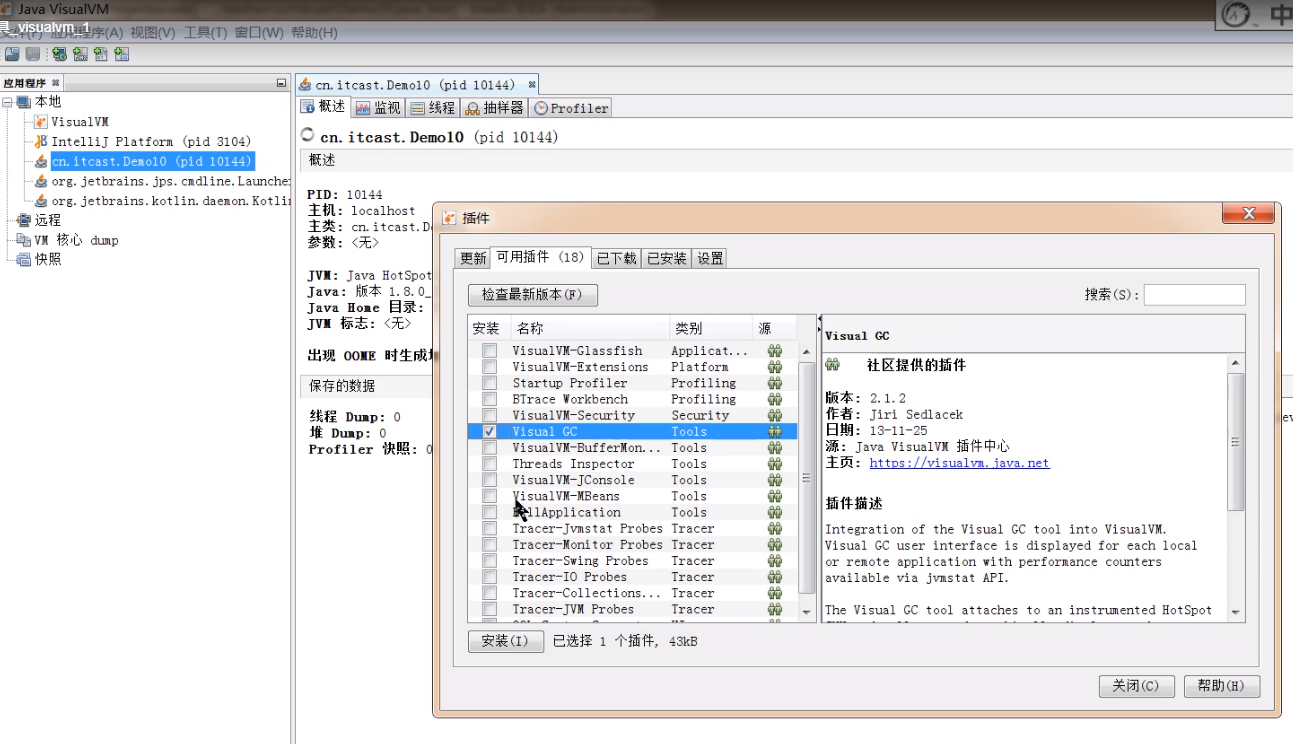Switch to the 已安装 tab

pyautogui.click(x=667, y=258)
